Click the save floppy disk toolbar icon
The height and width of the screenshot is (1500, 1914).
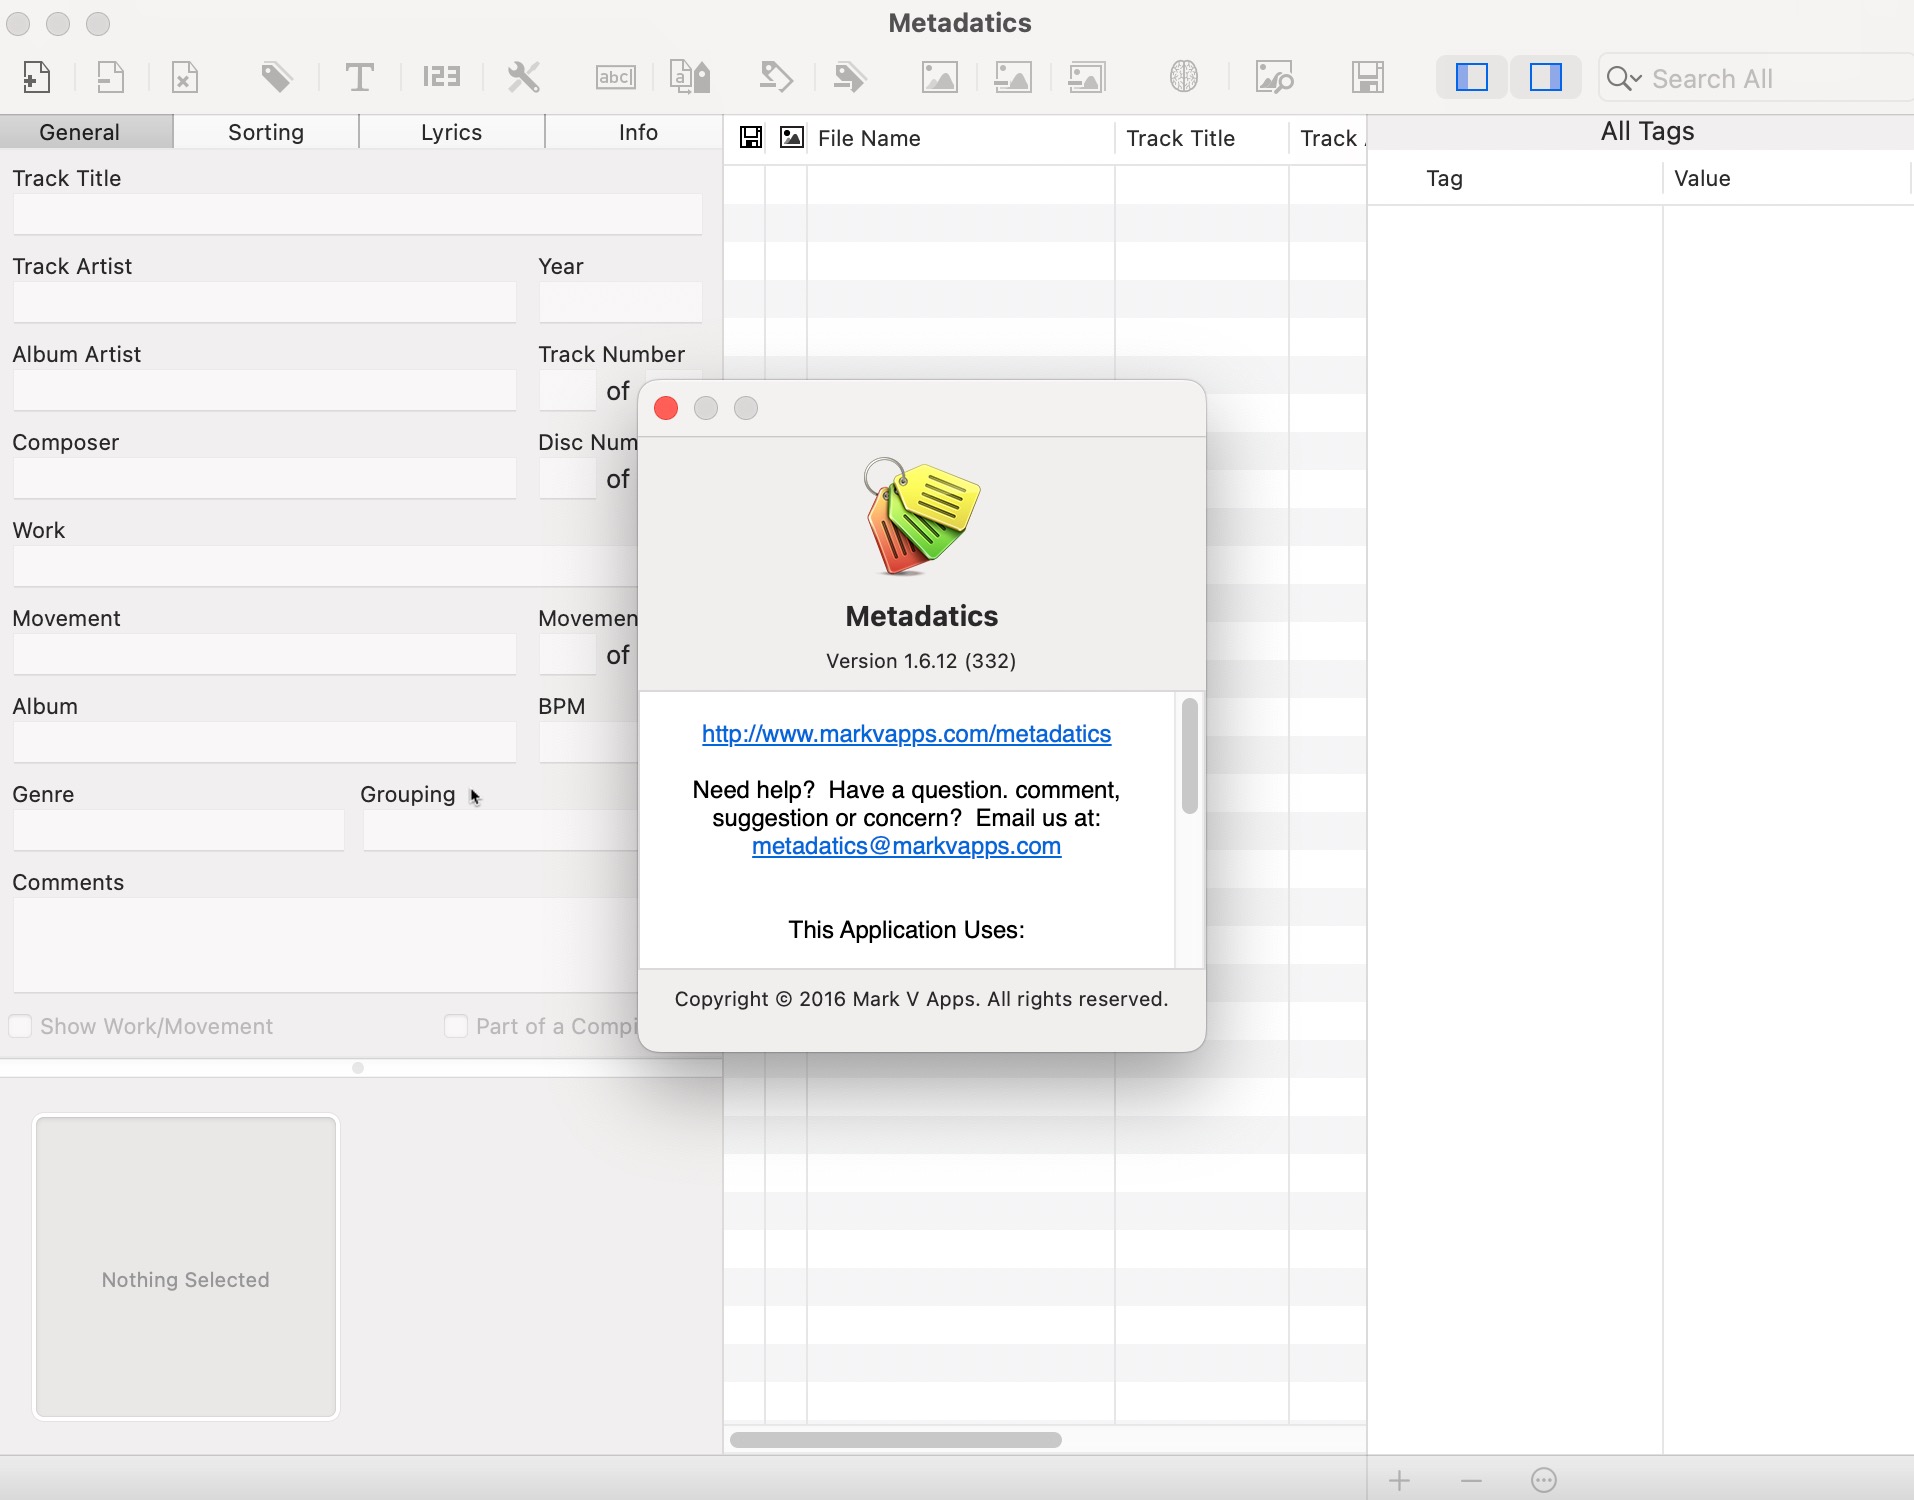click(x=1368, y=77)
